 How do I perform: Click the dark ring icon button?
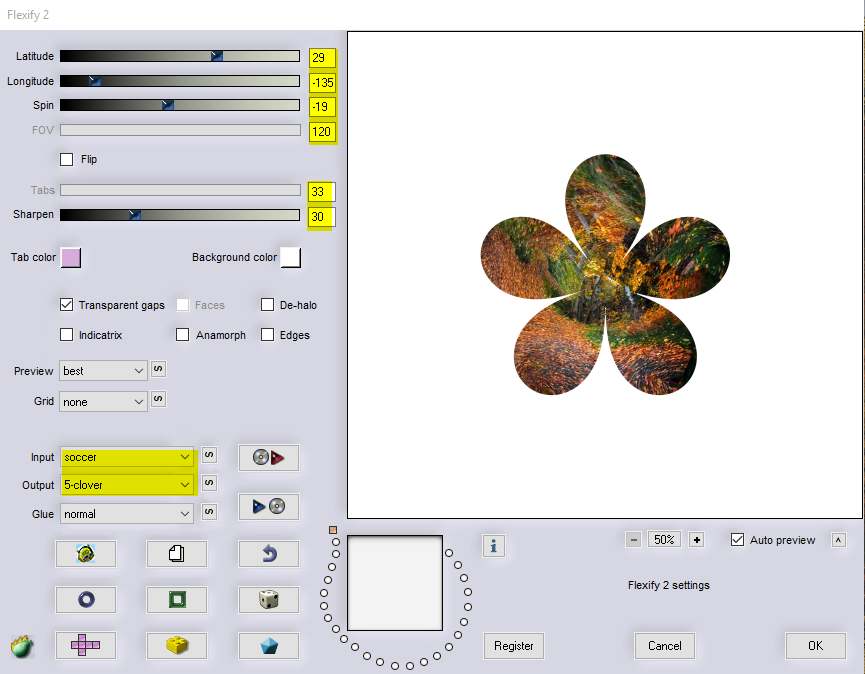[x=86, y=600]
